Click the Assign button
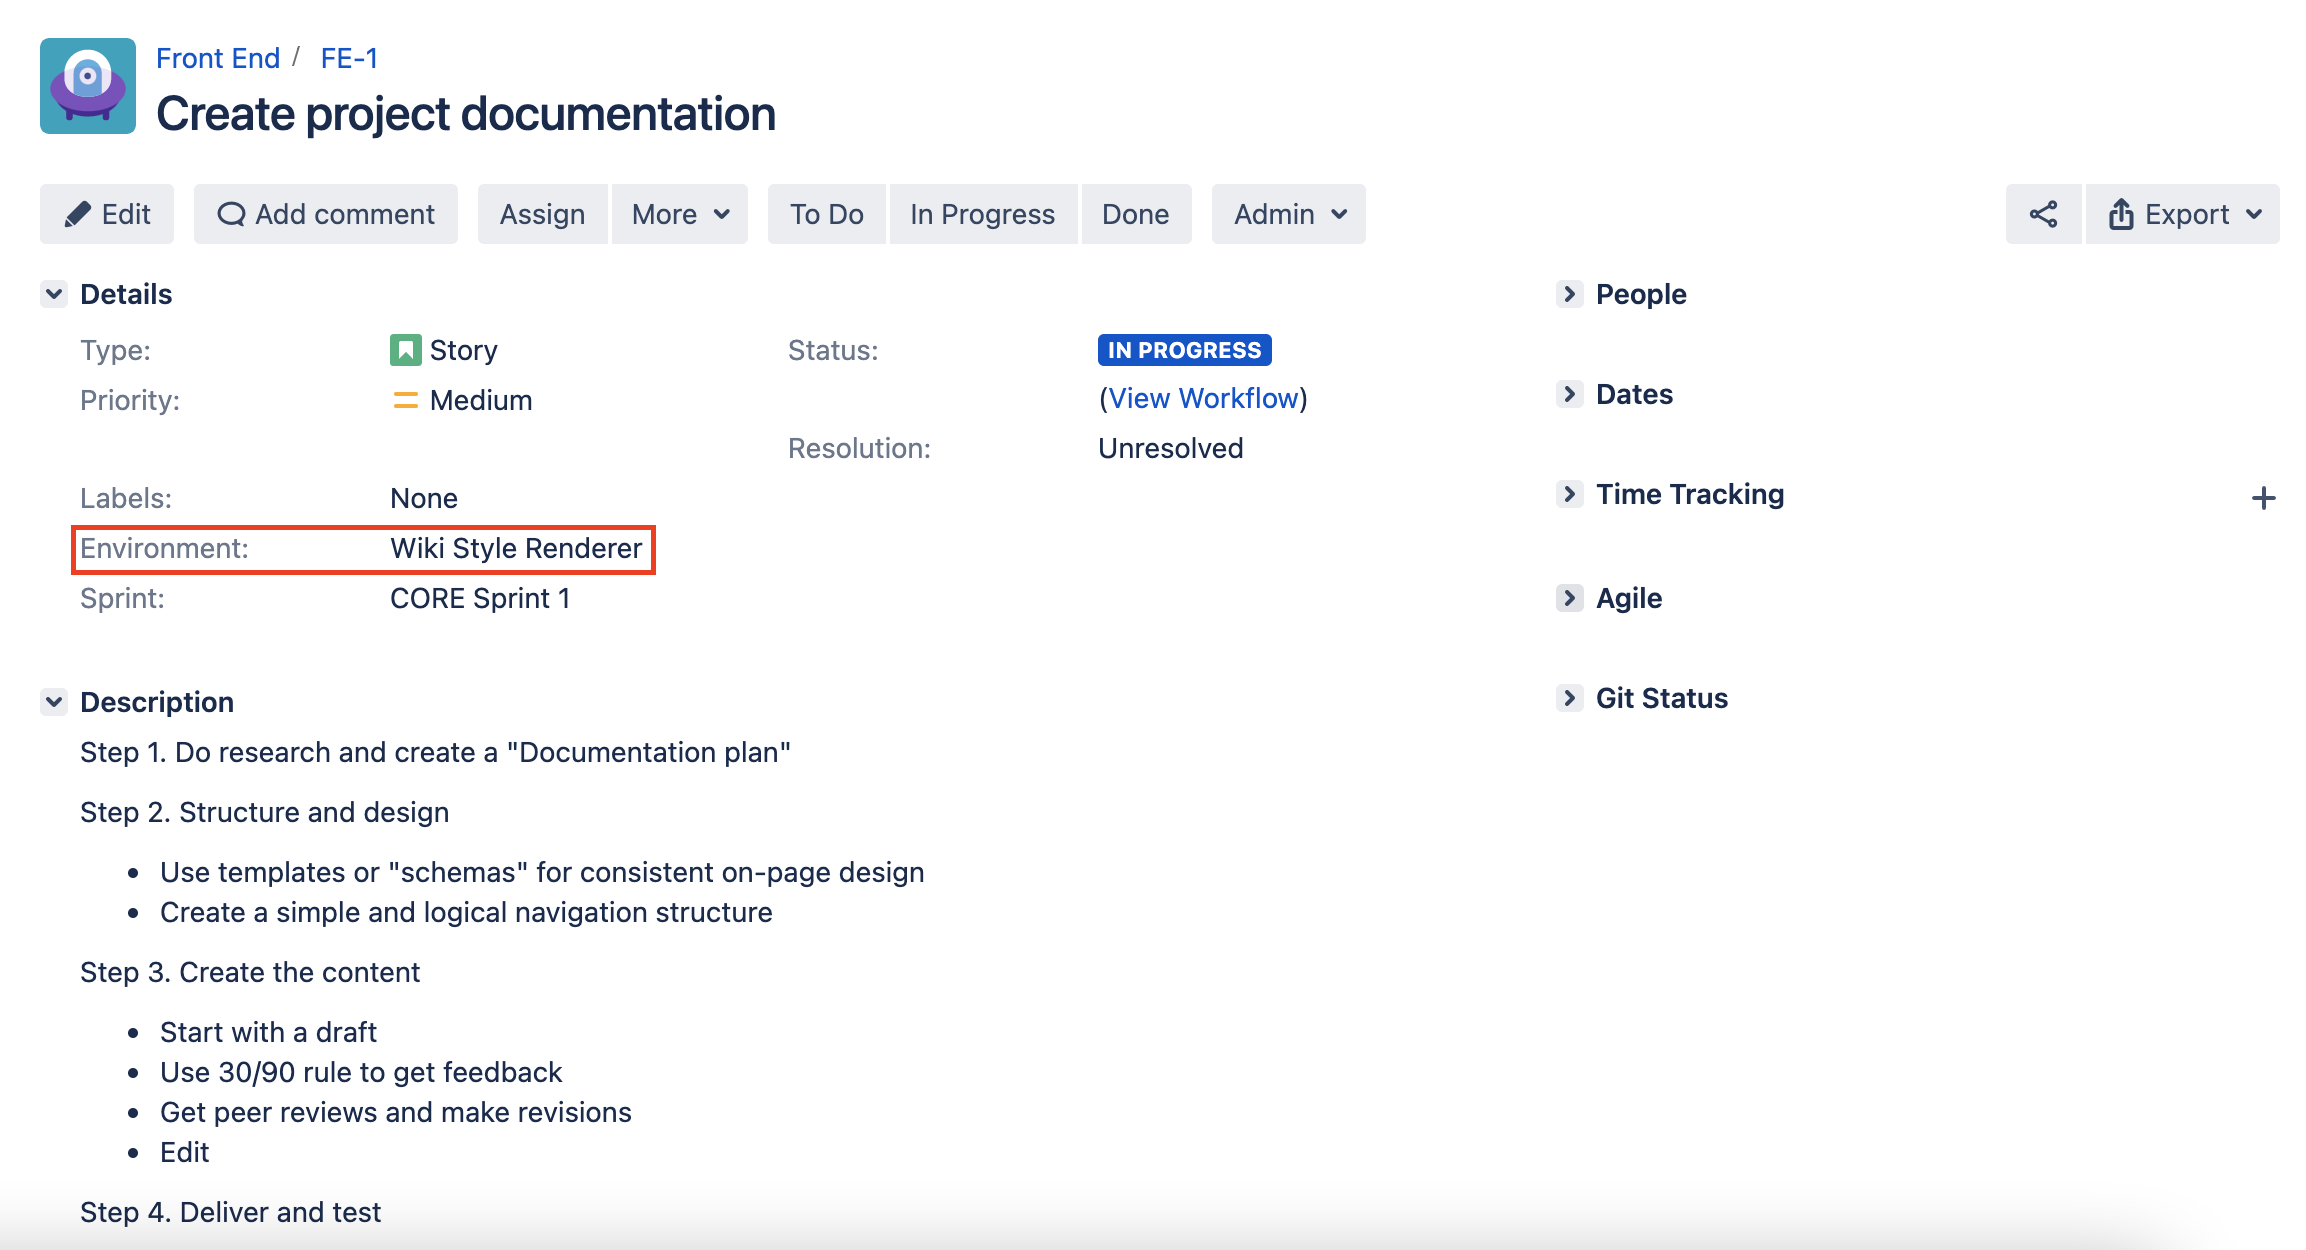The height and width of the screenshot is (1250, 2306). [x=542, y=214]
